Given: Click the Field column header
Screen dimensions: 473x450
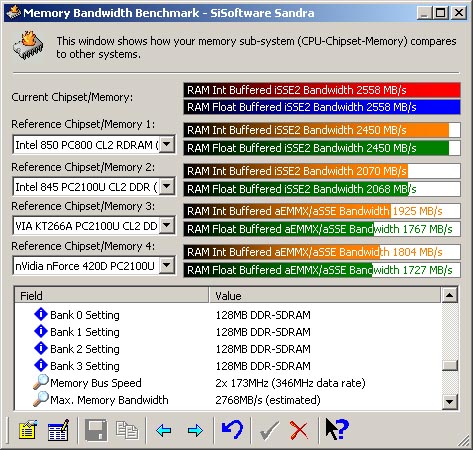Looking at the screenshot, I should point(112,295).
